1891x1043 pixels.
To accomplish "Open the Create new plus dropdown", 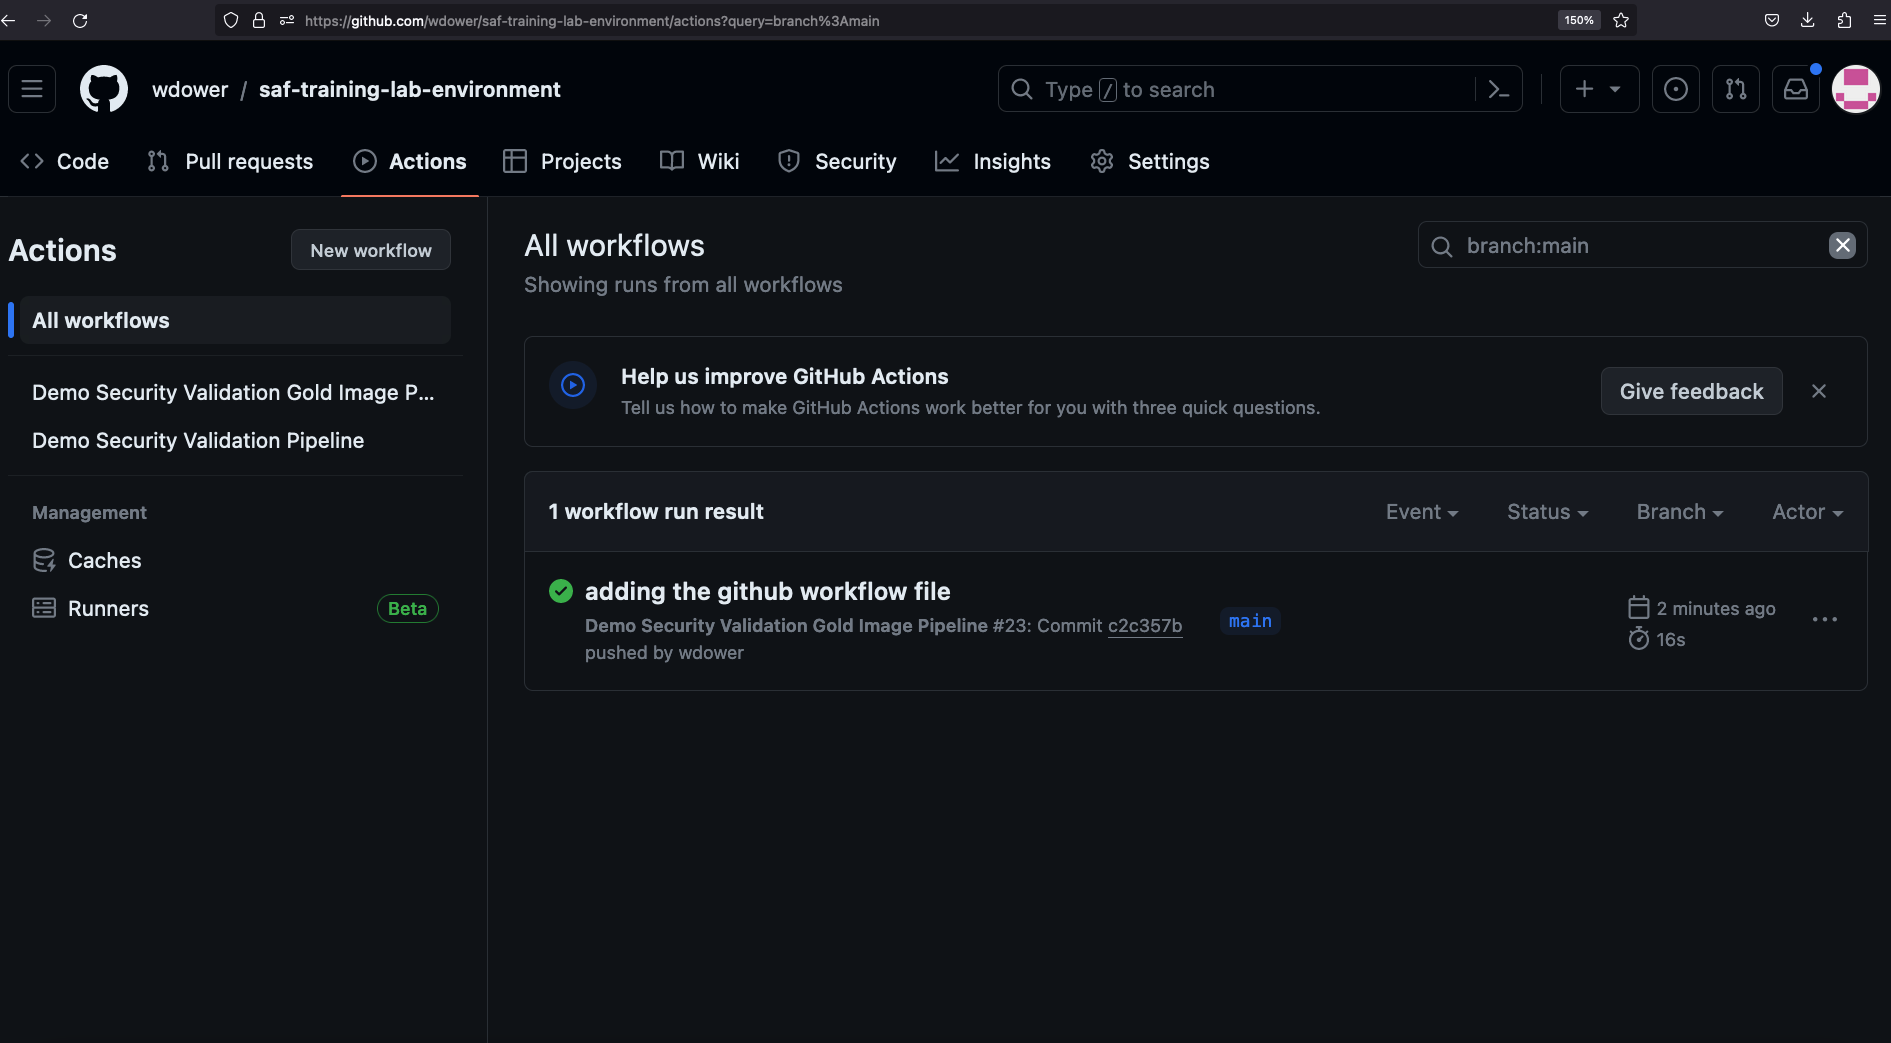I will pyautogui.click(x=1598, y=90).
